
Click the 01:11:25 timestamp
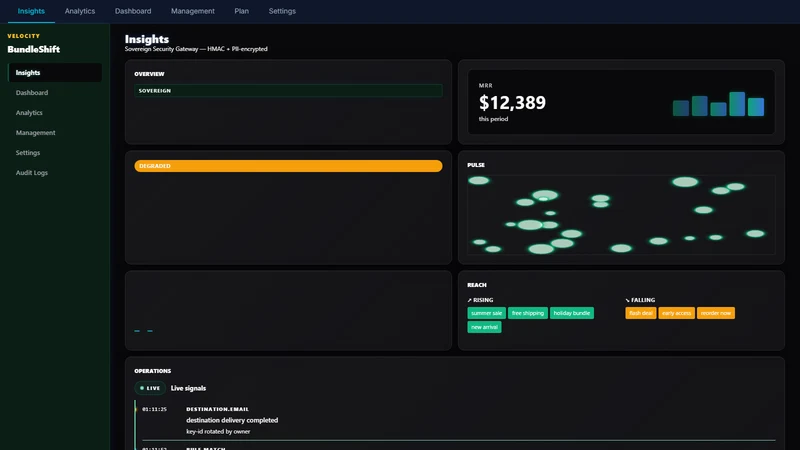(155, 409)
